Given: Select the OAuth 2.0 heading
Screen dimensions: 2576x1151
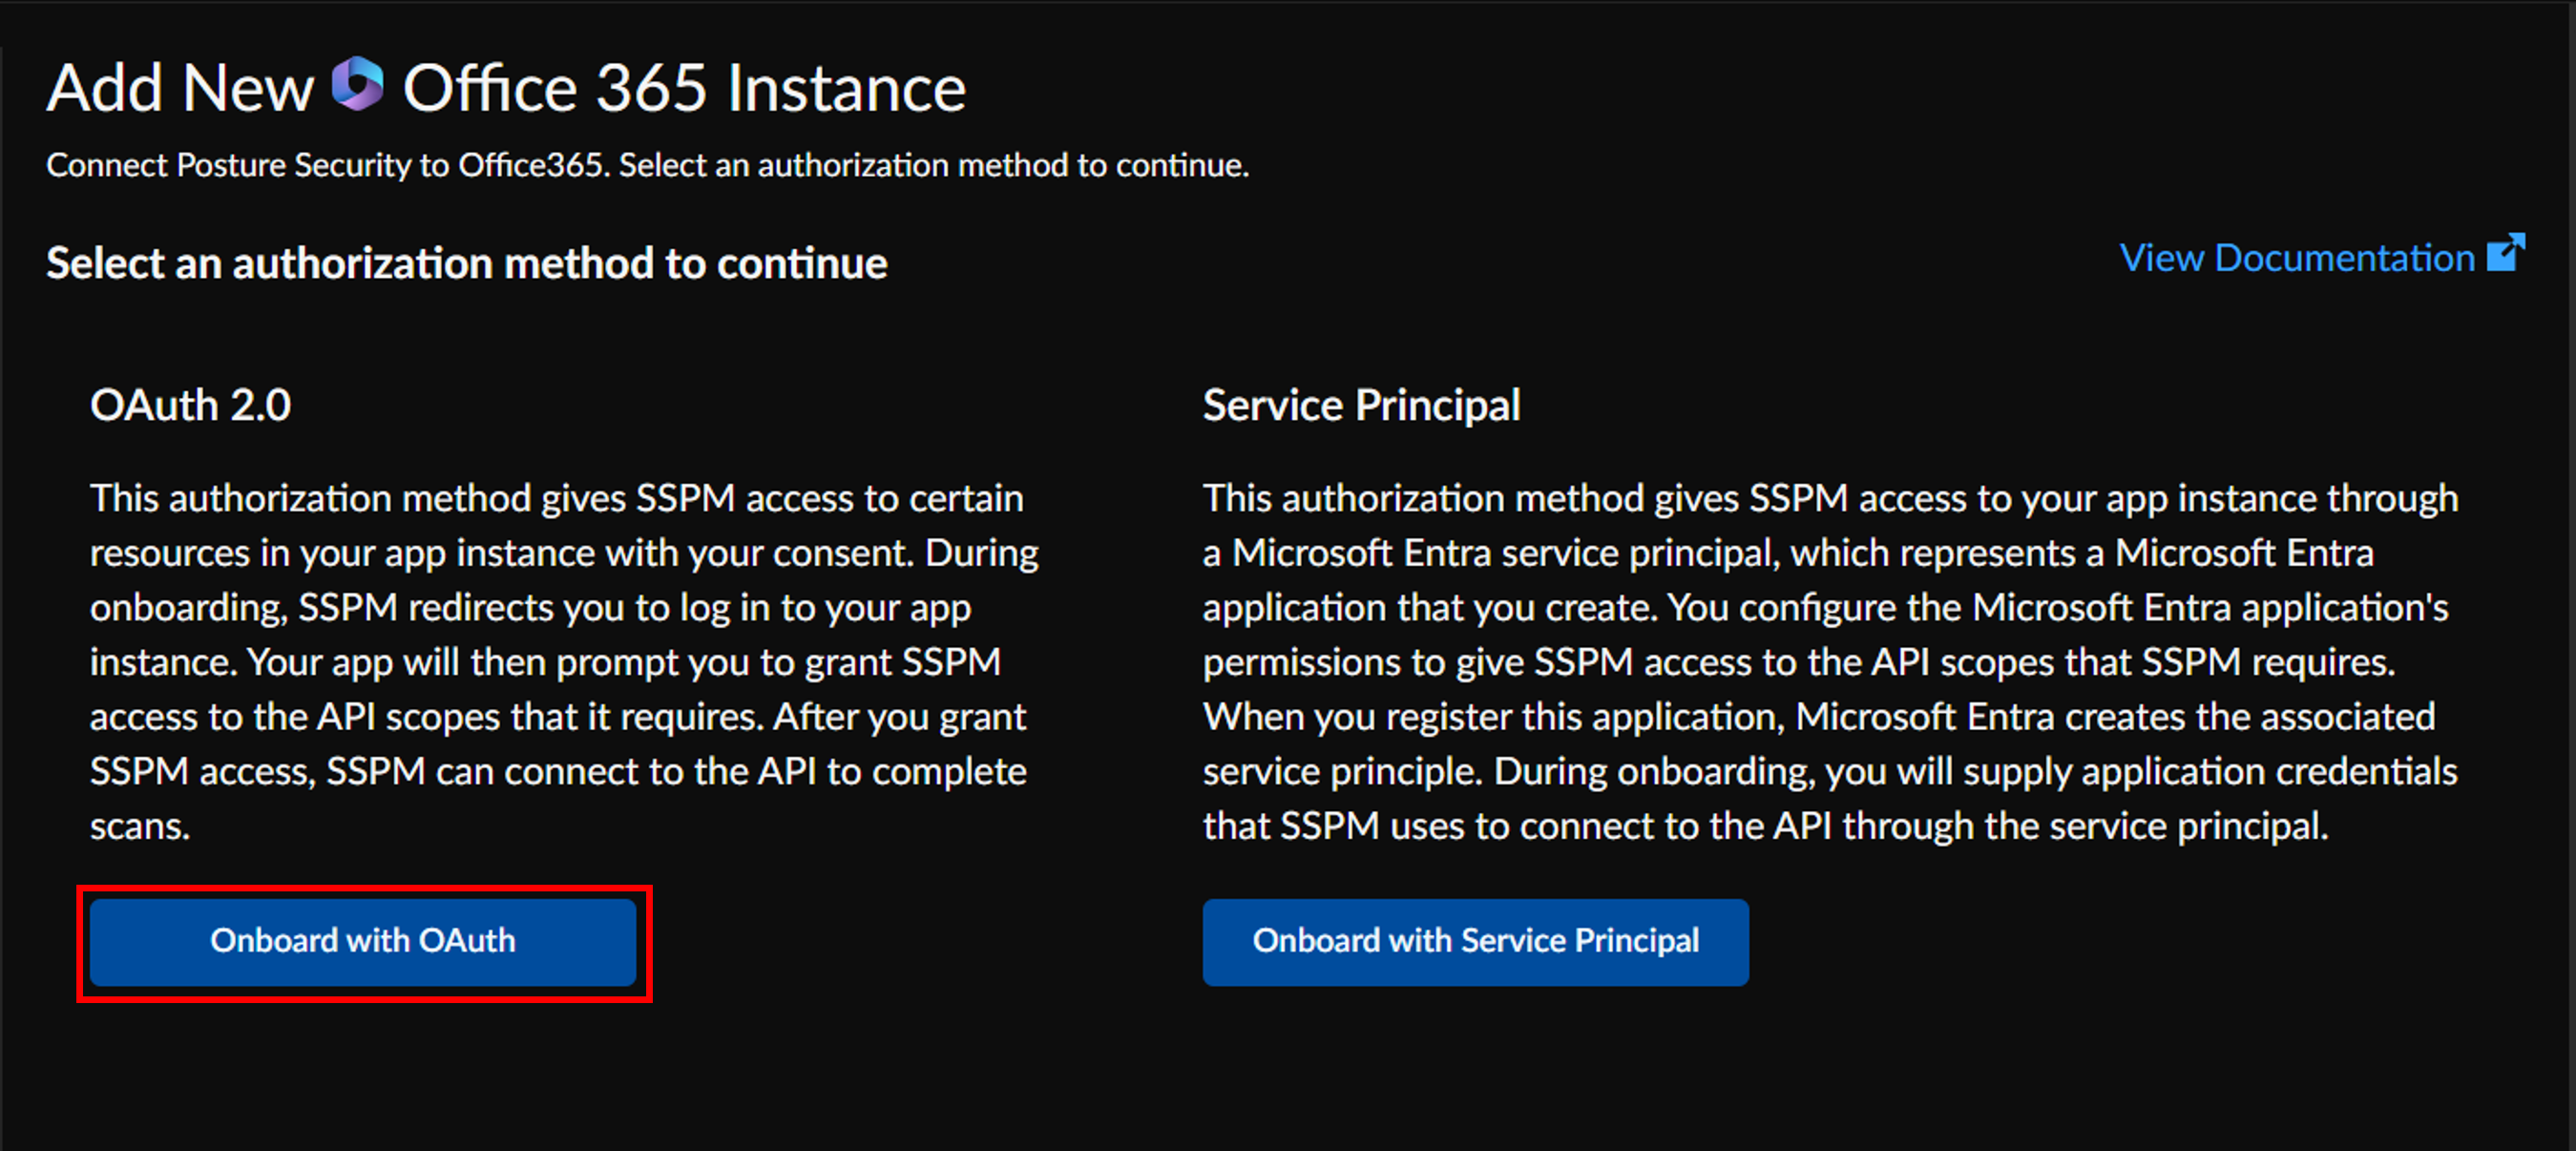Looking at the screenshot, I should (x=190, y=405).
